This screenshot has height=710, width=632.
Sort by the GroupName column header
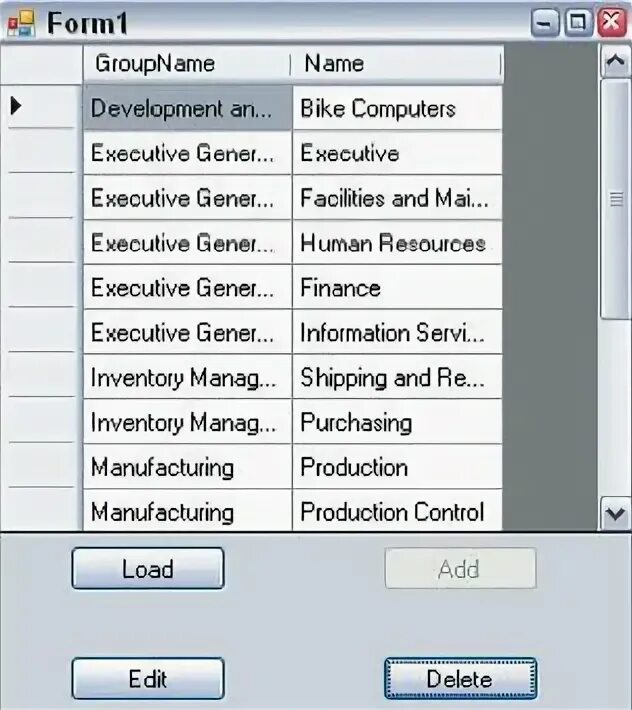coord(186,64)
